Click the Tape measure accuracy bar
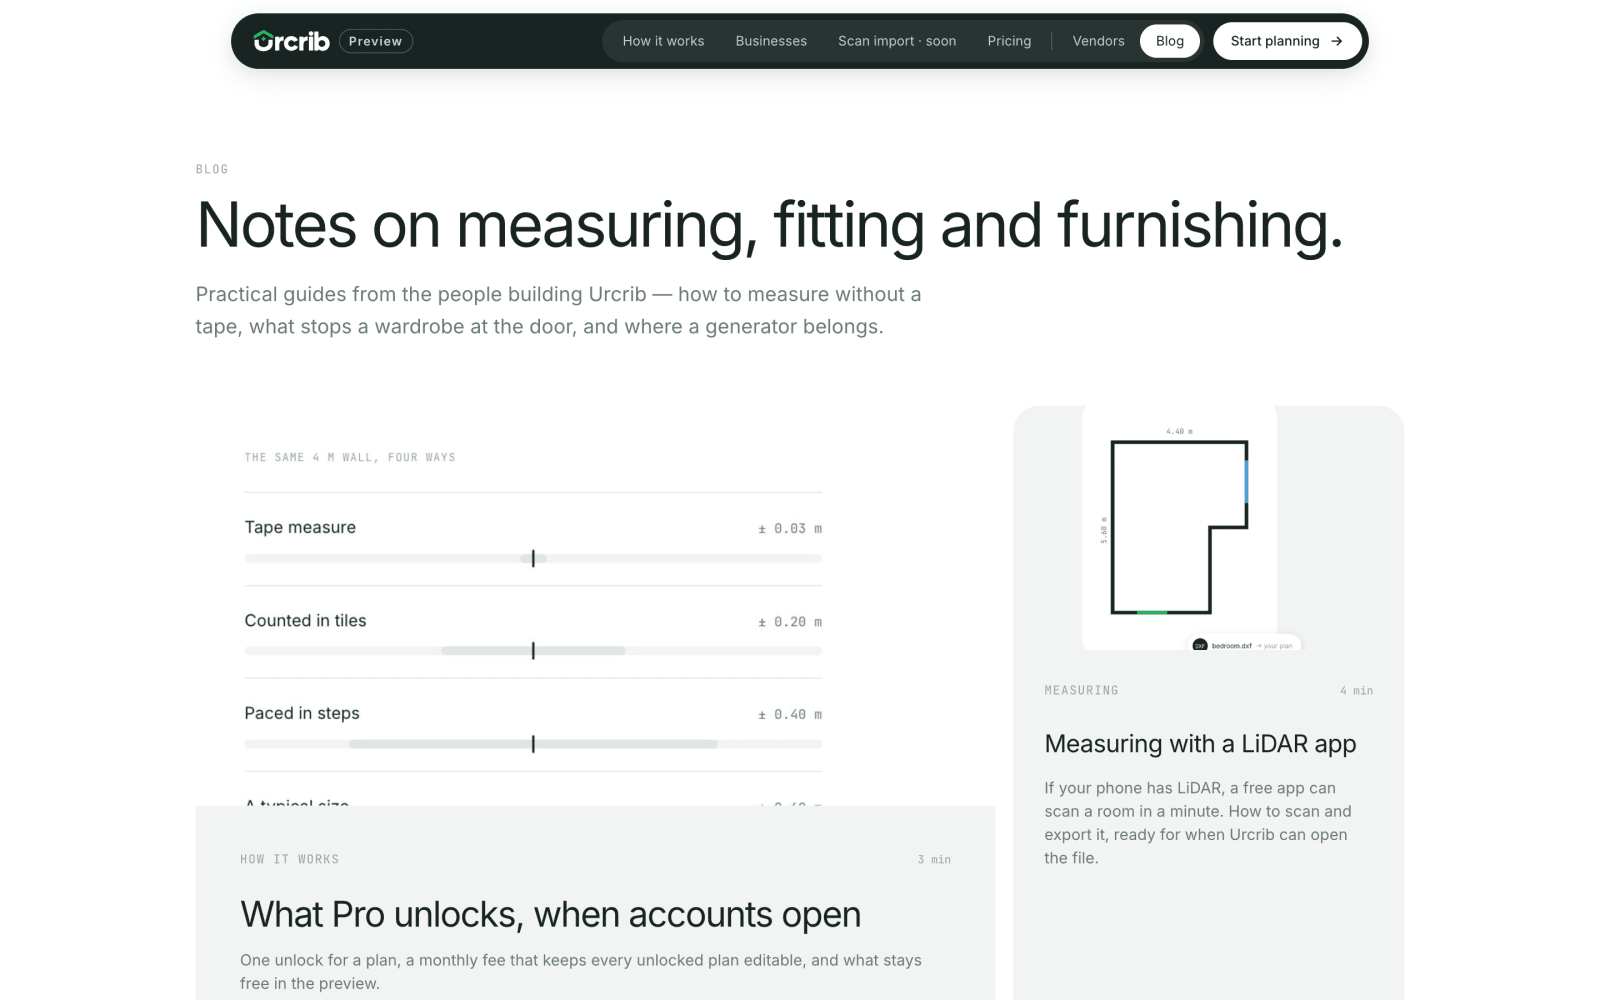This screenshot has width=1600, height=1000. tap(533, 558)
